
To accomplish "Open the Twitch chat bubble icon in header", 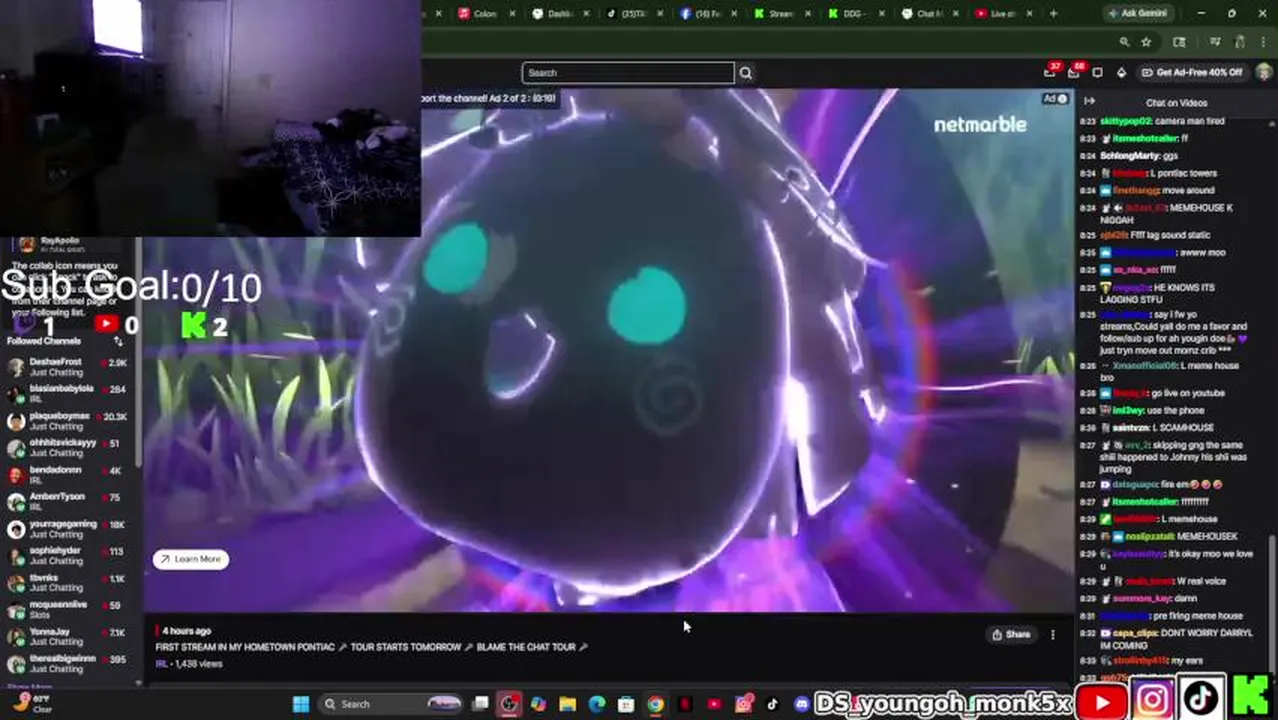I will (1097, 72).
